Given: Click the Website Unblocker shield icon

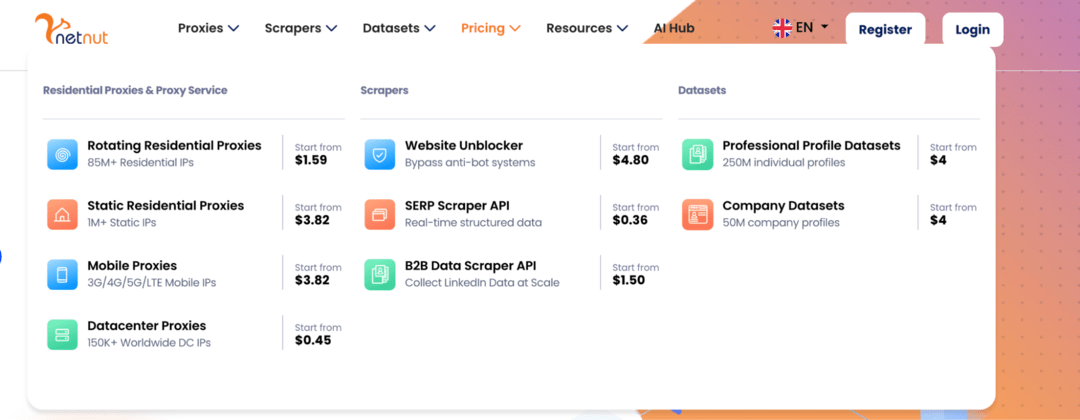Looking at the screenshot, I should pos(380,154).
